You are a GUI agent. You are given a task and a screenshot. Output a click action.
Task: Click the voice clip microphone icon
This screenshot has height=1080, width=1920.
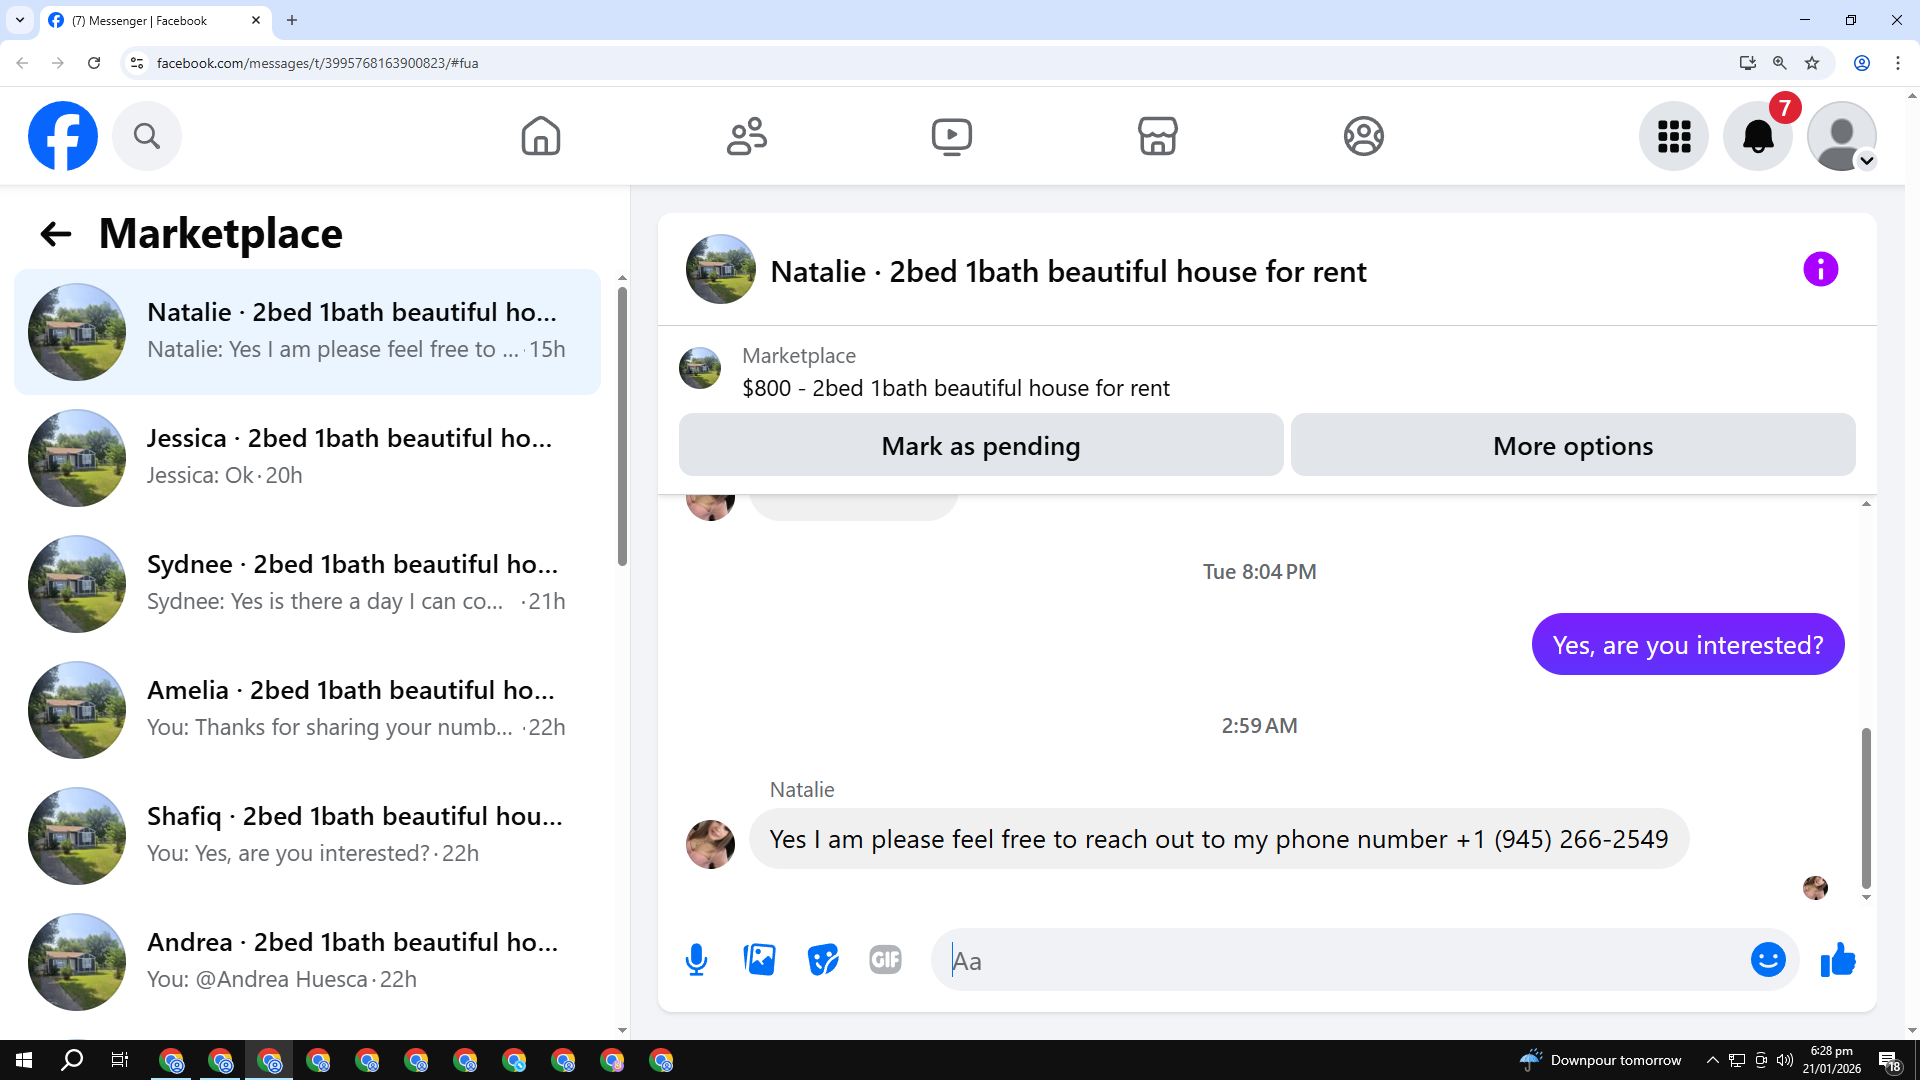(x=696, y=960)
